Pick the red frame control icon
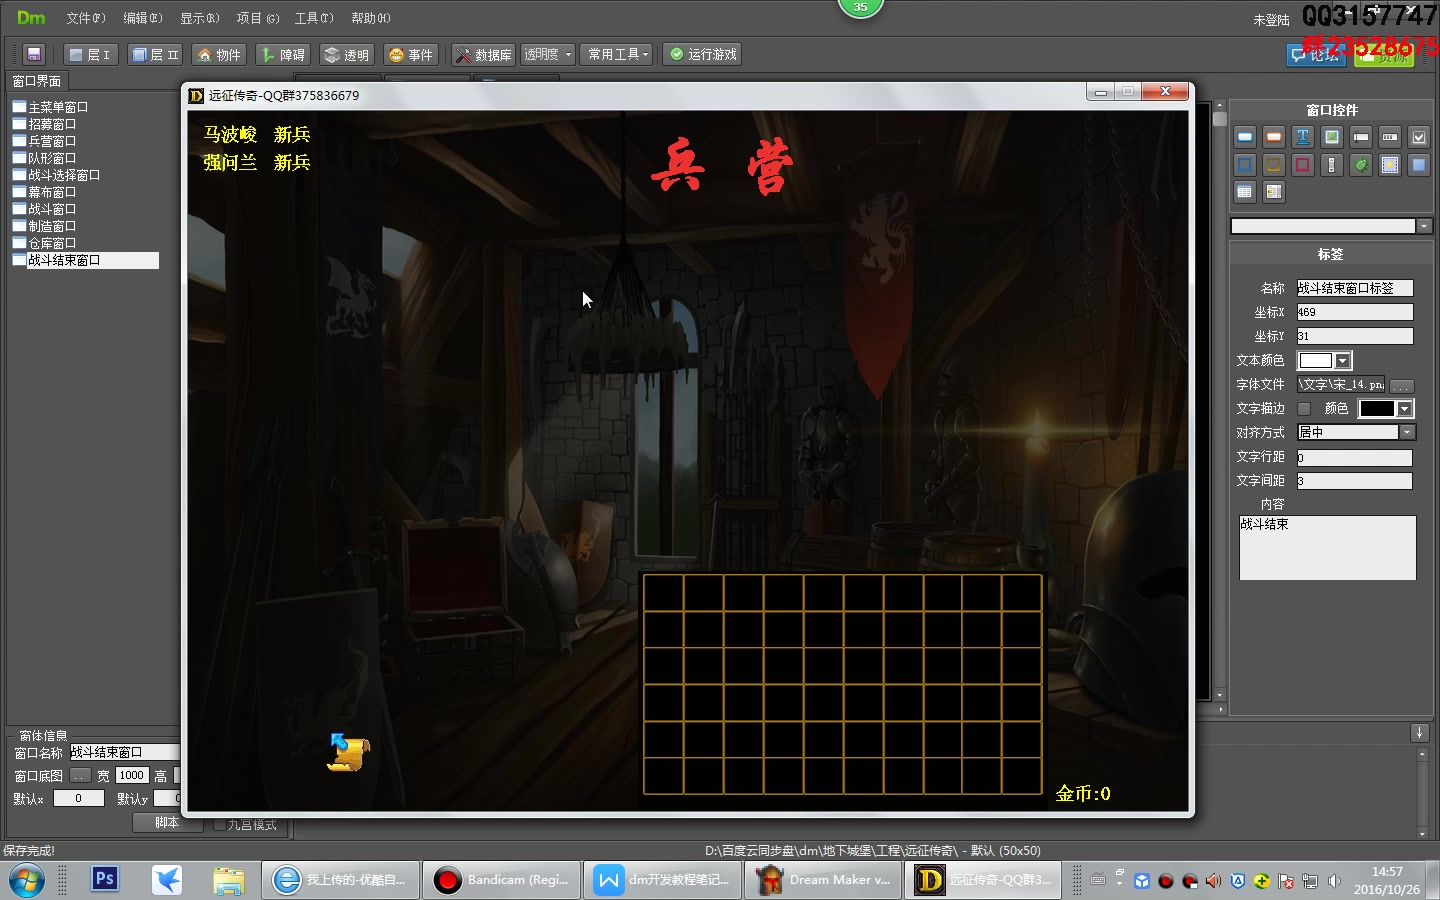Image resolution: width=1440 pixels, height=900 pixels. coord(1302,165)
